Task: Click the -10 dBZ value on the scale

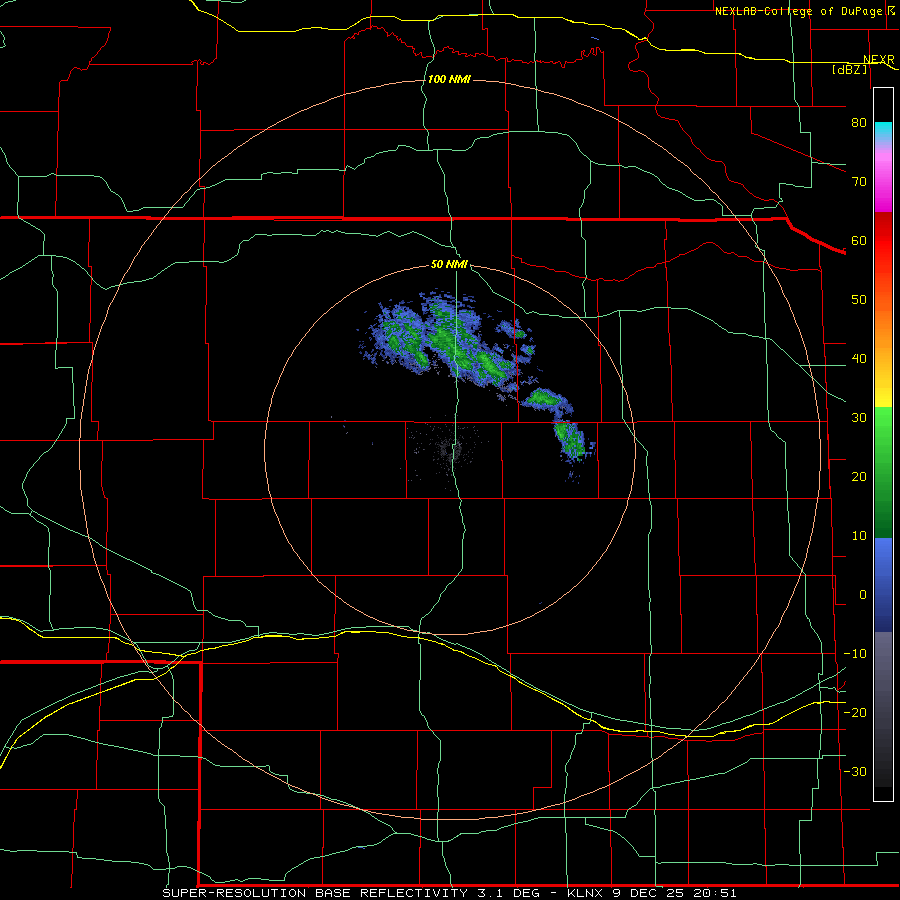Action: coord(855,654)
